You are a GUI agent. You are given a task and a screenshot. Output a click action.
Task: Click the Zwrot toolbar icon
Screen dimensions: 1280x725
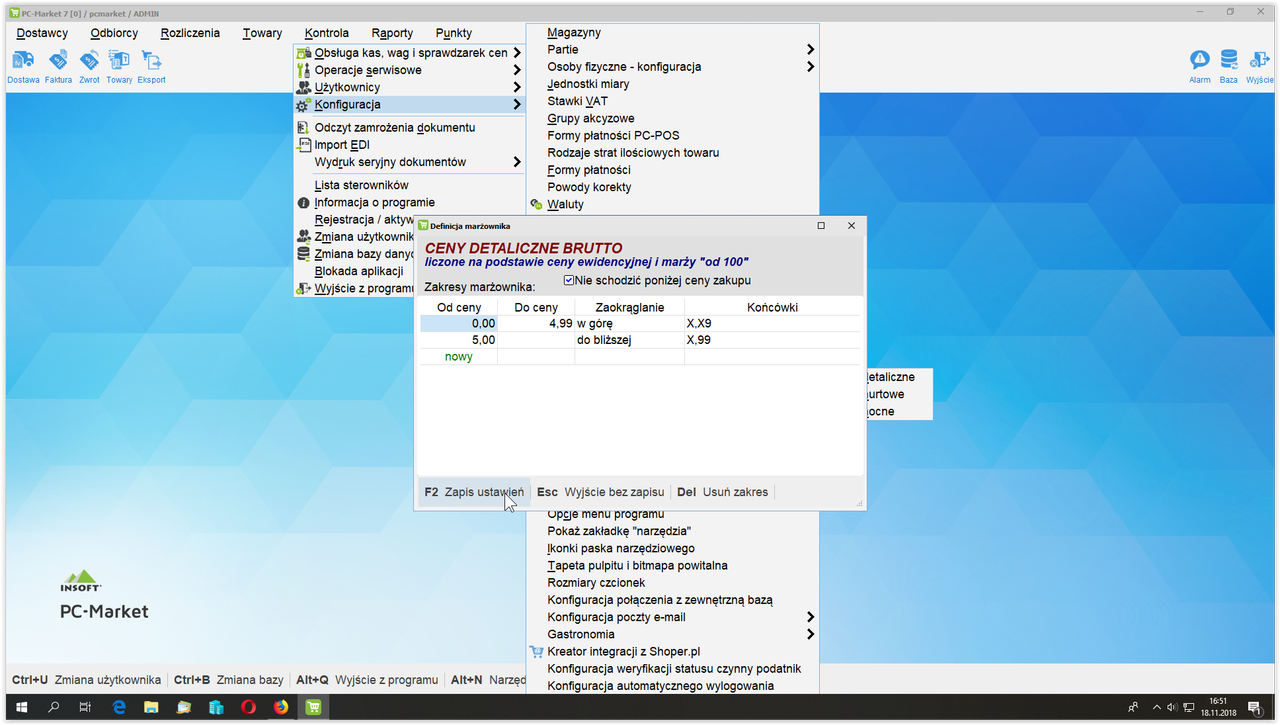[x=89, y=67]
